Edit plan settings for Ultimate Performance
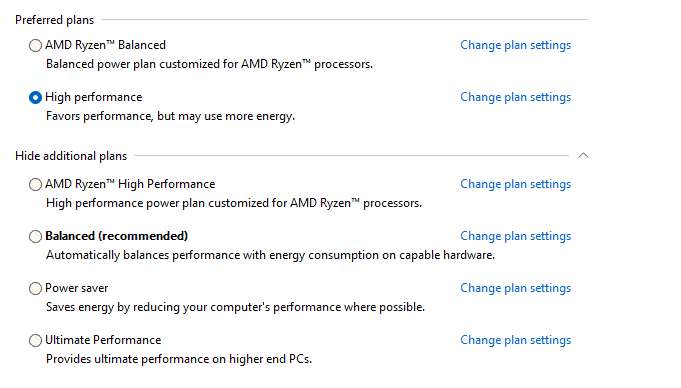The image size is (681, 388). [x=516, y=340]
